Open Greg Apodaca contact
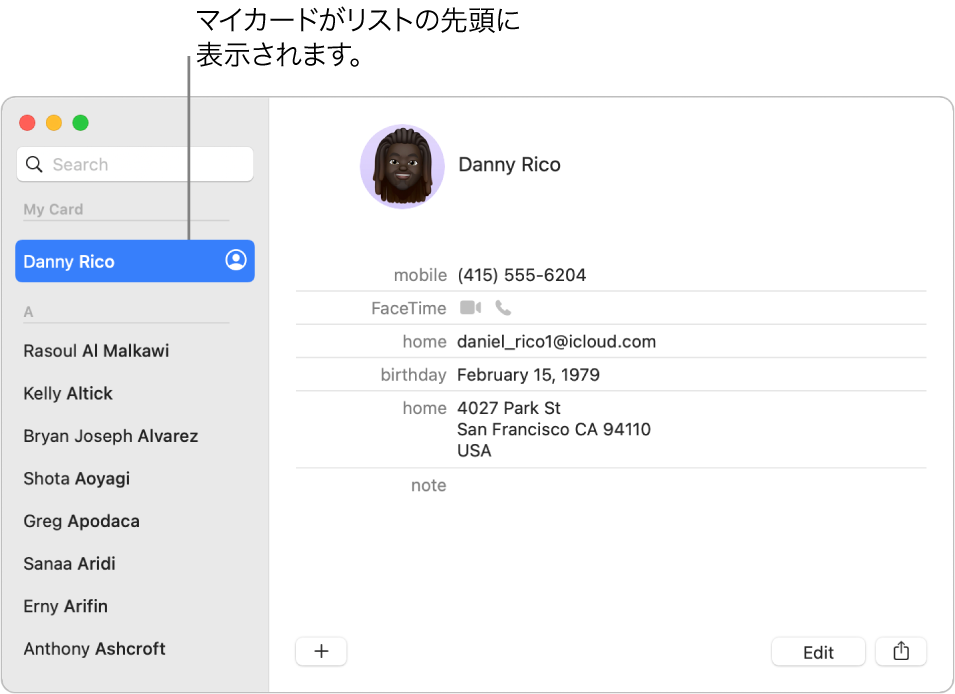The width and height of the screenshot is (955, 694). pos(82,522)
